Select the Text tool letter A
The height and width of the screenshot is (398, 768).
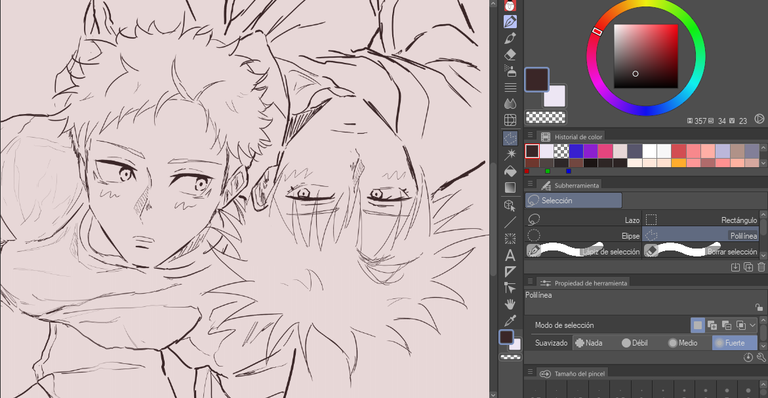(510, 255)
